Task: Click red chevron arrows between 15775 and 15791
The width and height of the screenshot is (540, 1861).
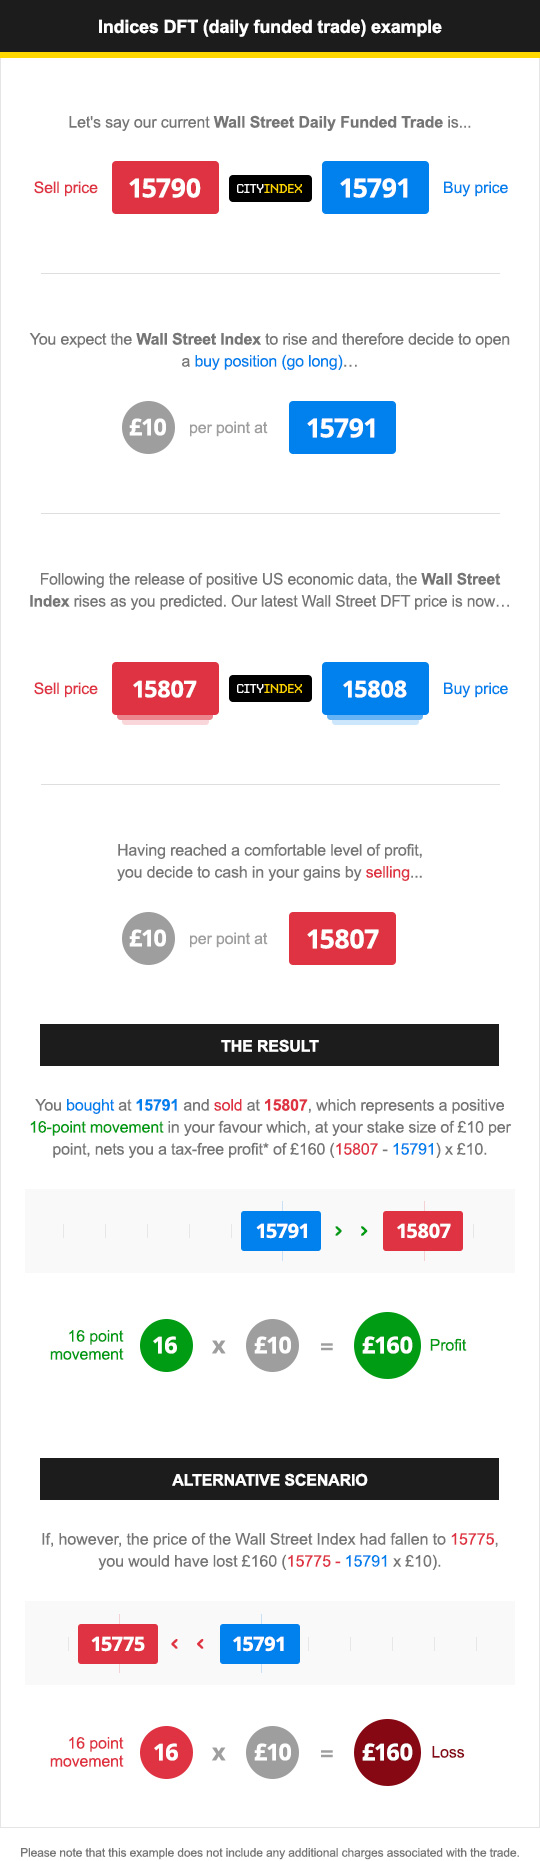Action: click(187, 1644)
